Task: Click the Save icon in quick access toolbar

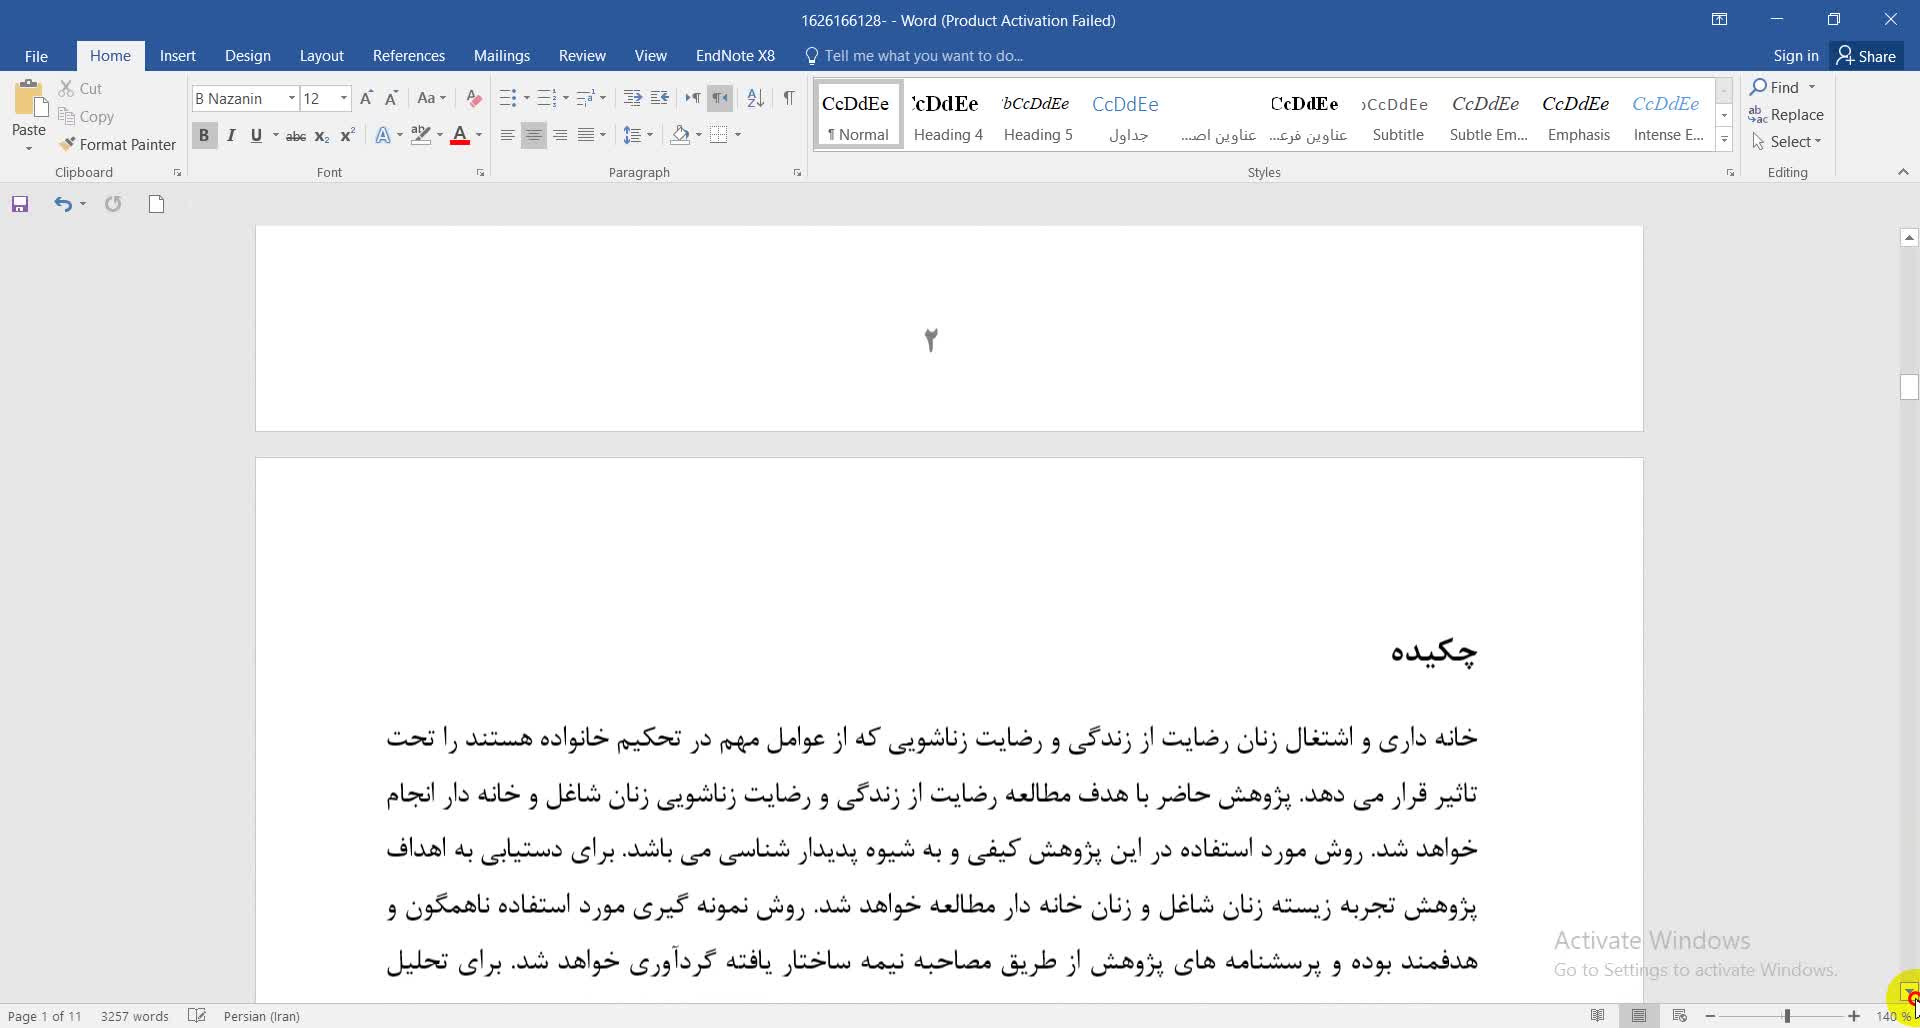Action: [20, 204]
